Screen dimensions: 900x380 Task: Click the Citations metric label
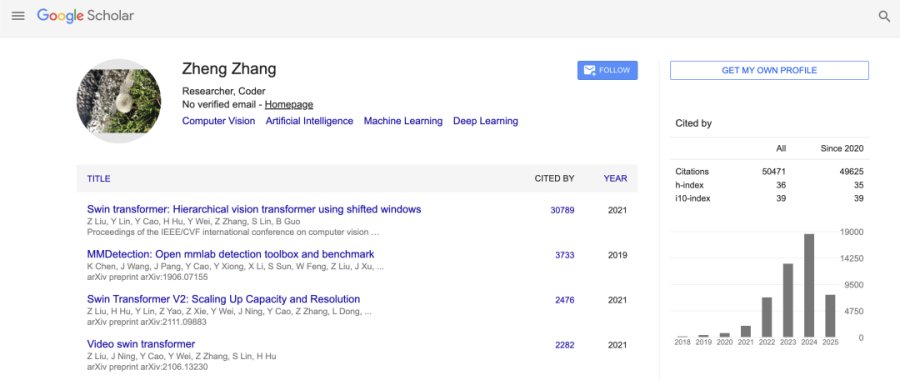692,172
